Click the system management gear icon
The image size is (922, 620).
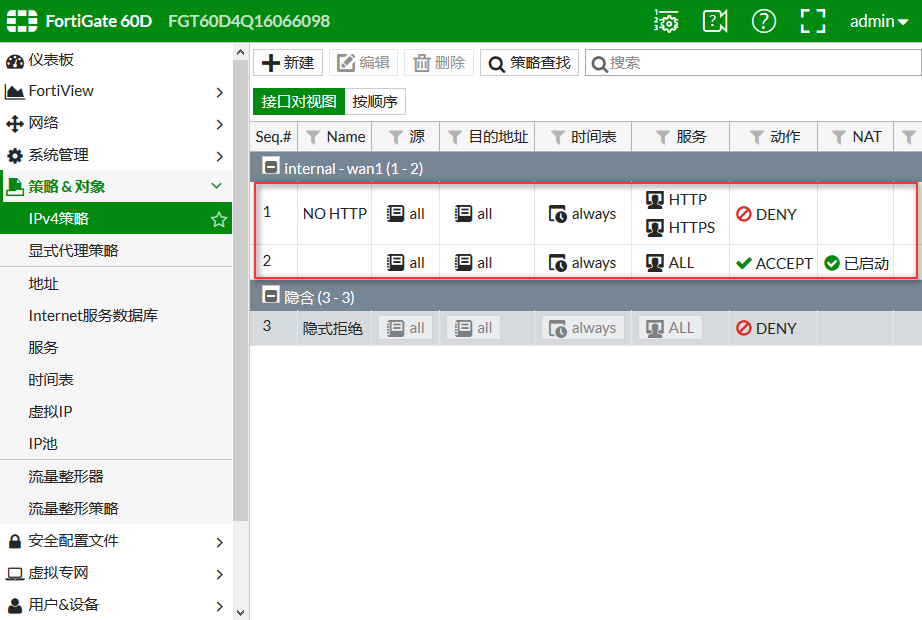pos(15,155)
